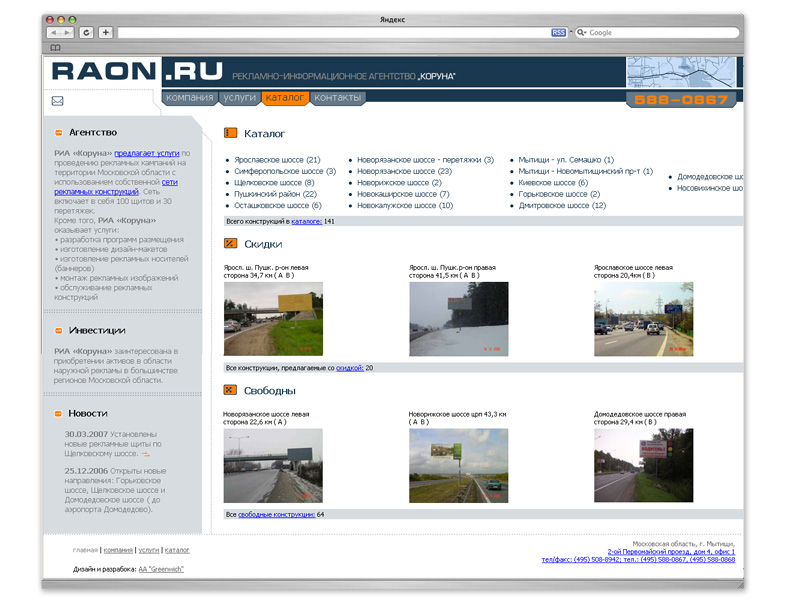Open Новорижское шоссе црп 43,3 км photo

pos(459,465)
